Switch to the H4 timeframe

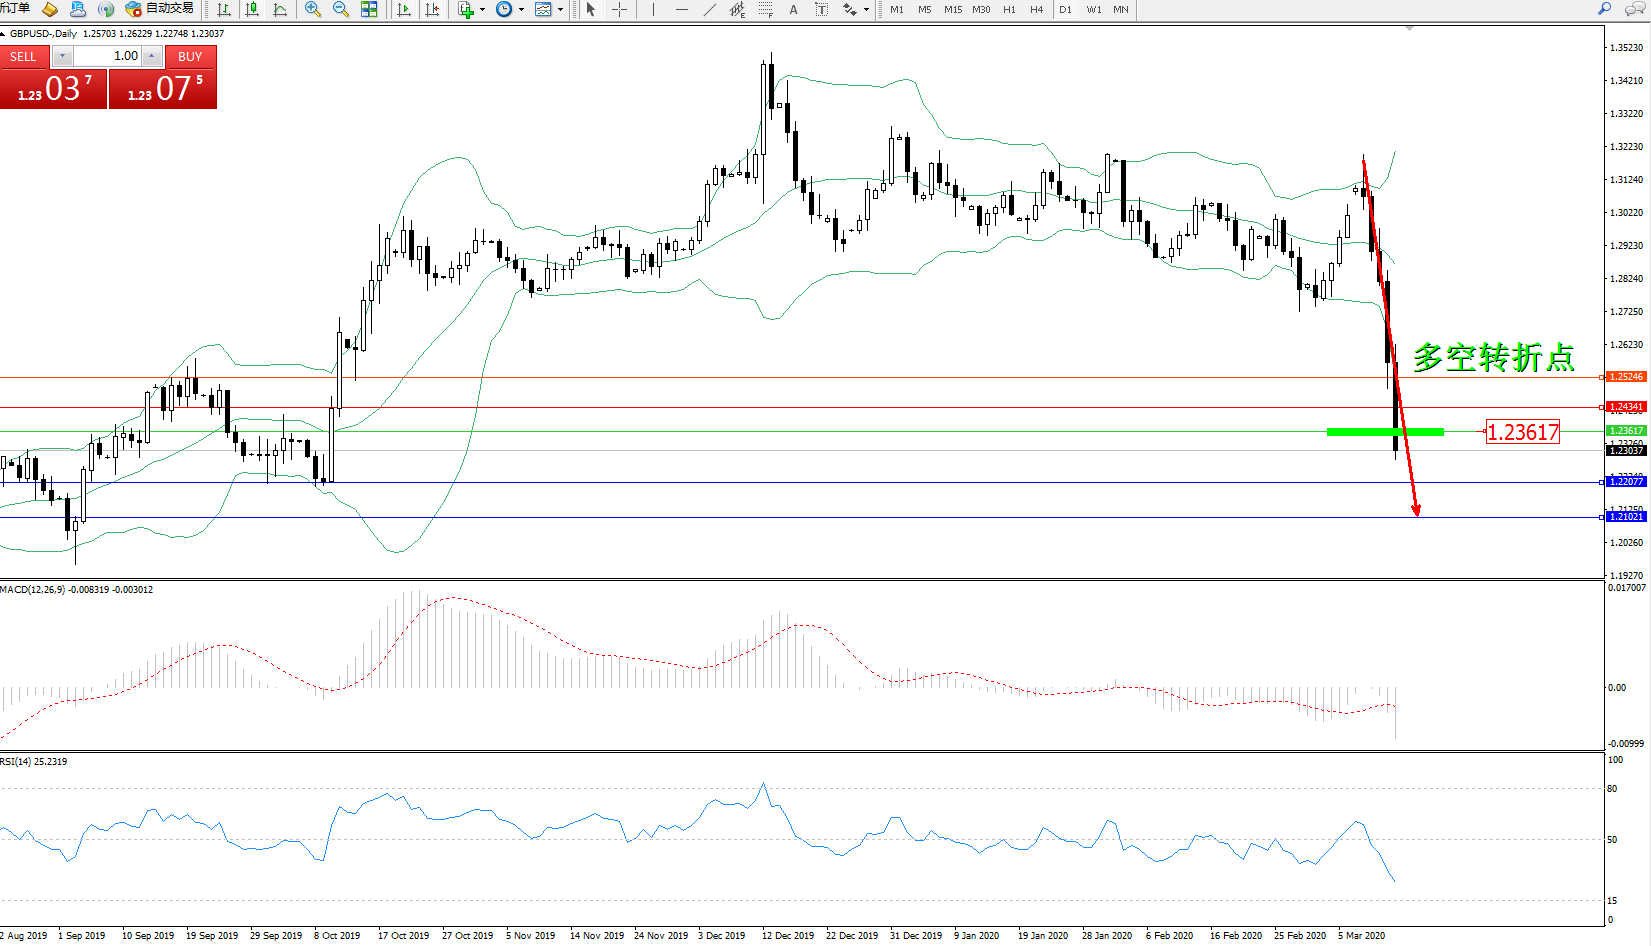tap(1036, 10)
